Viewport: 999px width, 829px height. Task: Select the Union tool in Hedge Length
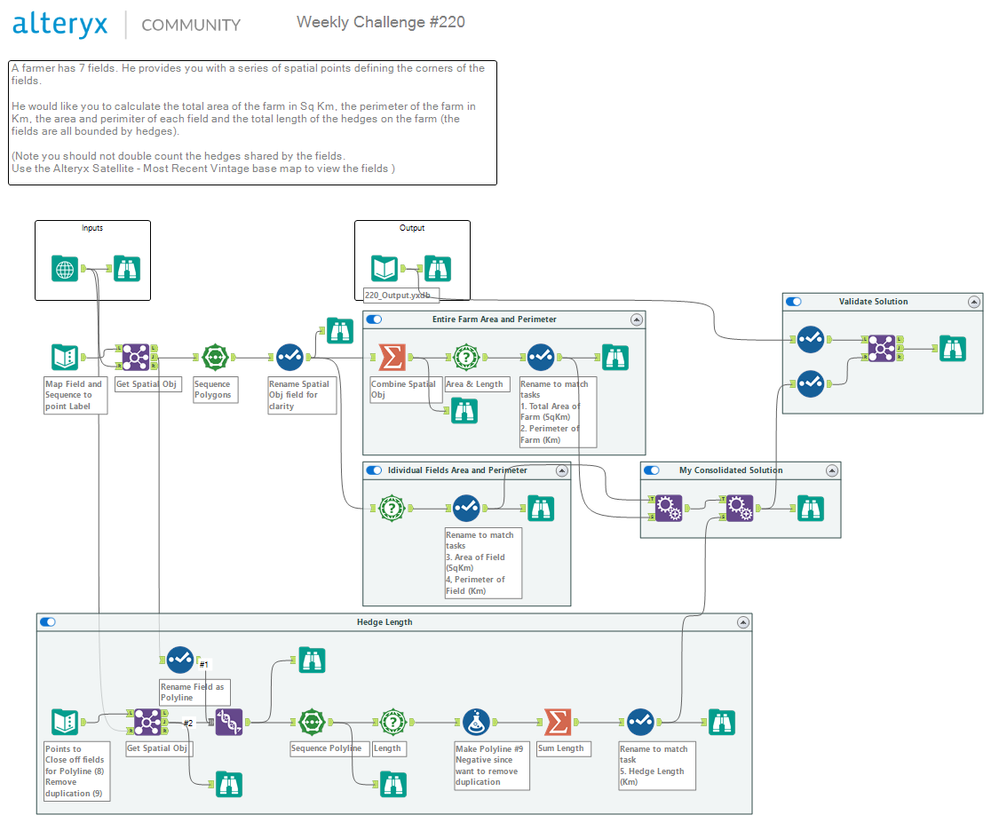click(229, 722)
